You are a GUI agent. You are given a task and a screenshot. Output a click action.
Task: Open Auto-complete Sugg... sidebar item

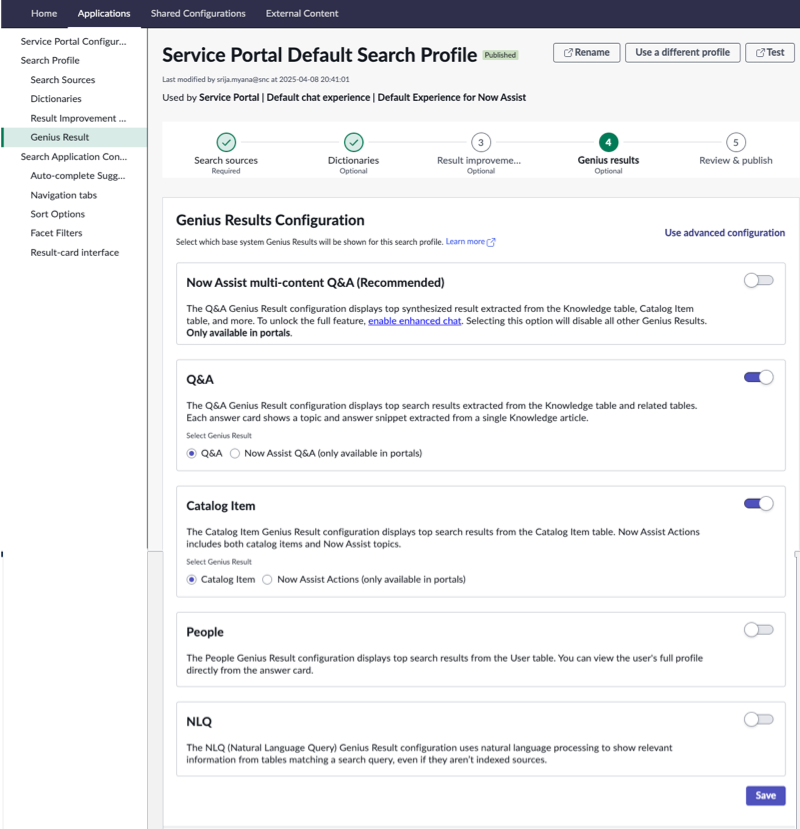point(78,176)
